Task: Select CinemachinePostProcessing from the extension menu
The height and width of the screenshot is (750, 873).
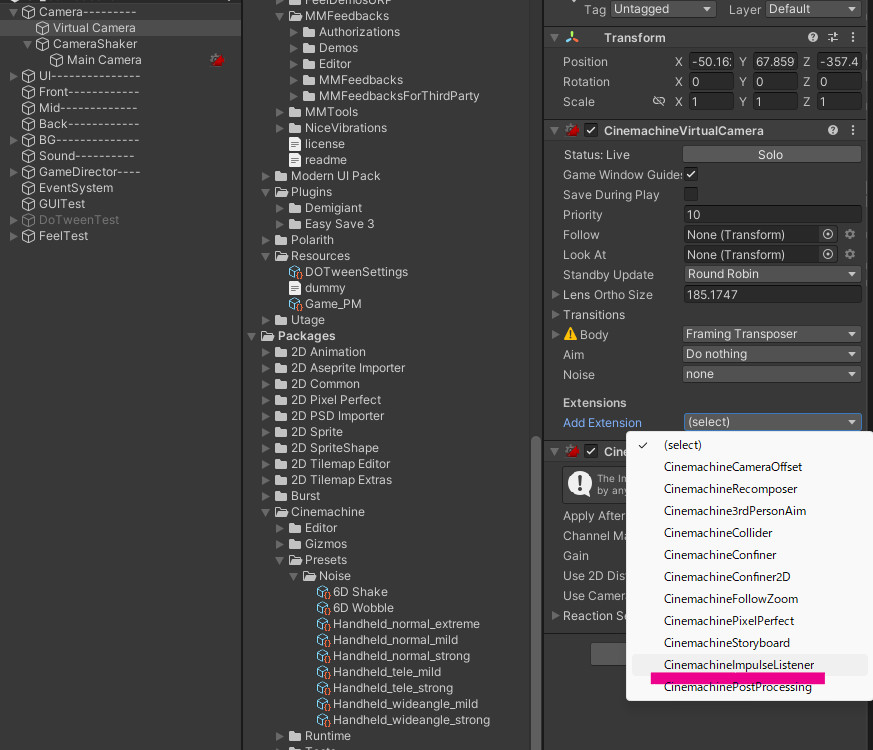Action: pyautogui.click(x=738, y=687)
